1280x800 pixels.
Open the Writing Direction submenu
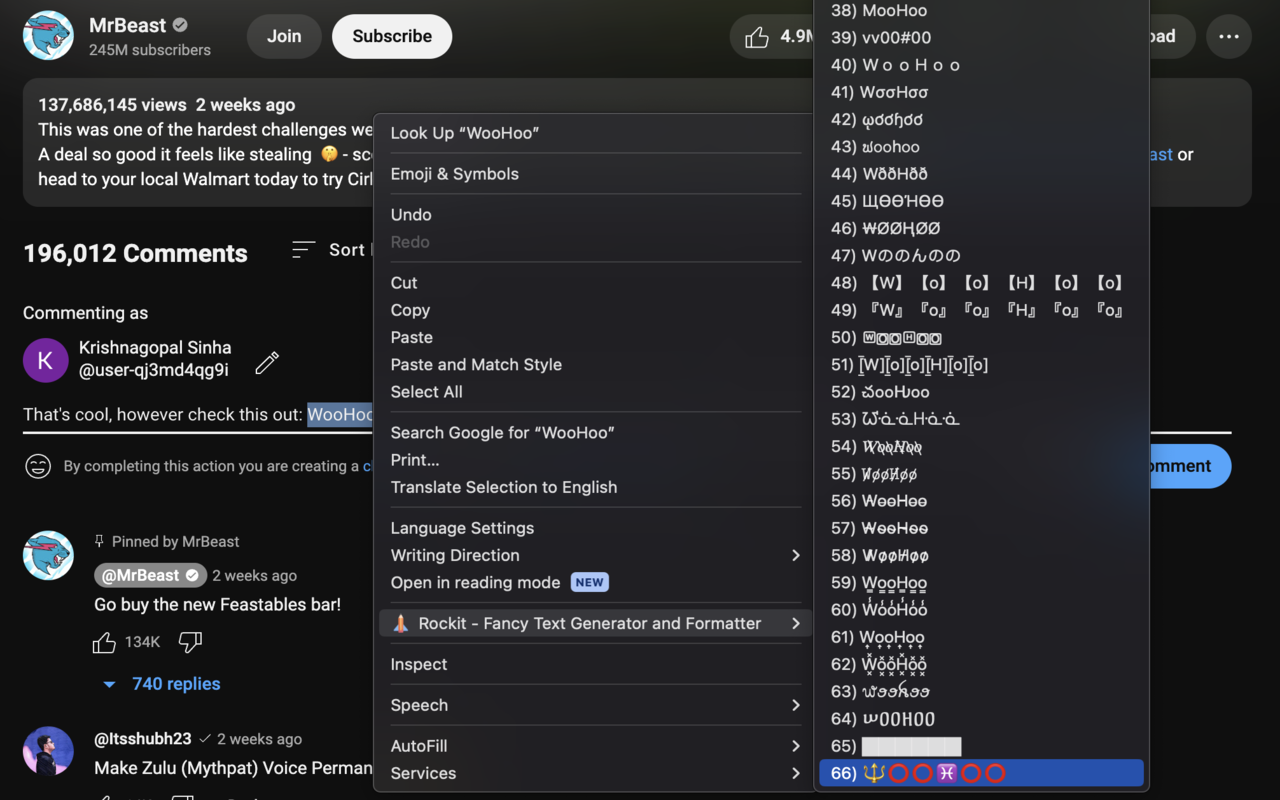[x=595, y=555]
